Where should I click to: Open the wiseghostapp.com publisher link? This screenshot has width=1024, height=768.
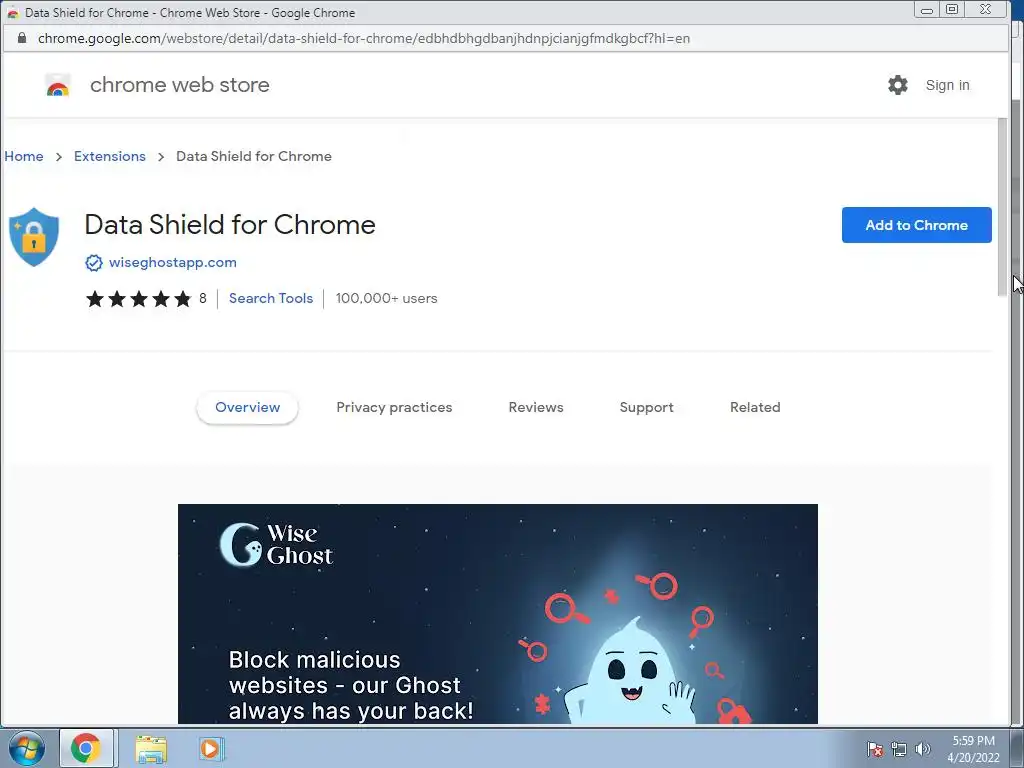pyautogui.click(x=172, y=263)
